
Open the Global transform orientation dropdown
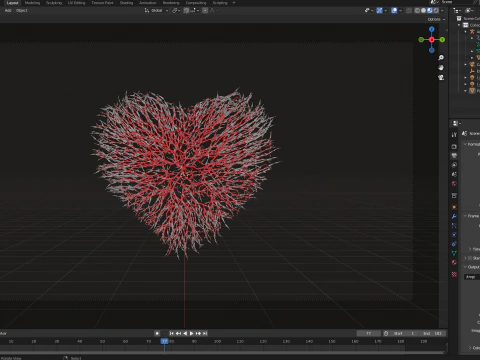[156, 11]
